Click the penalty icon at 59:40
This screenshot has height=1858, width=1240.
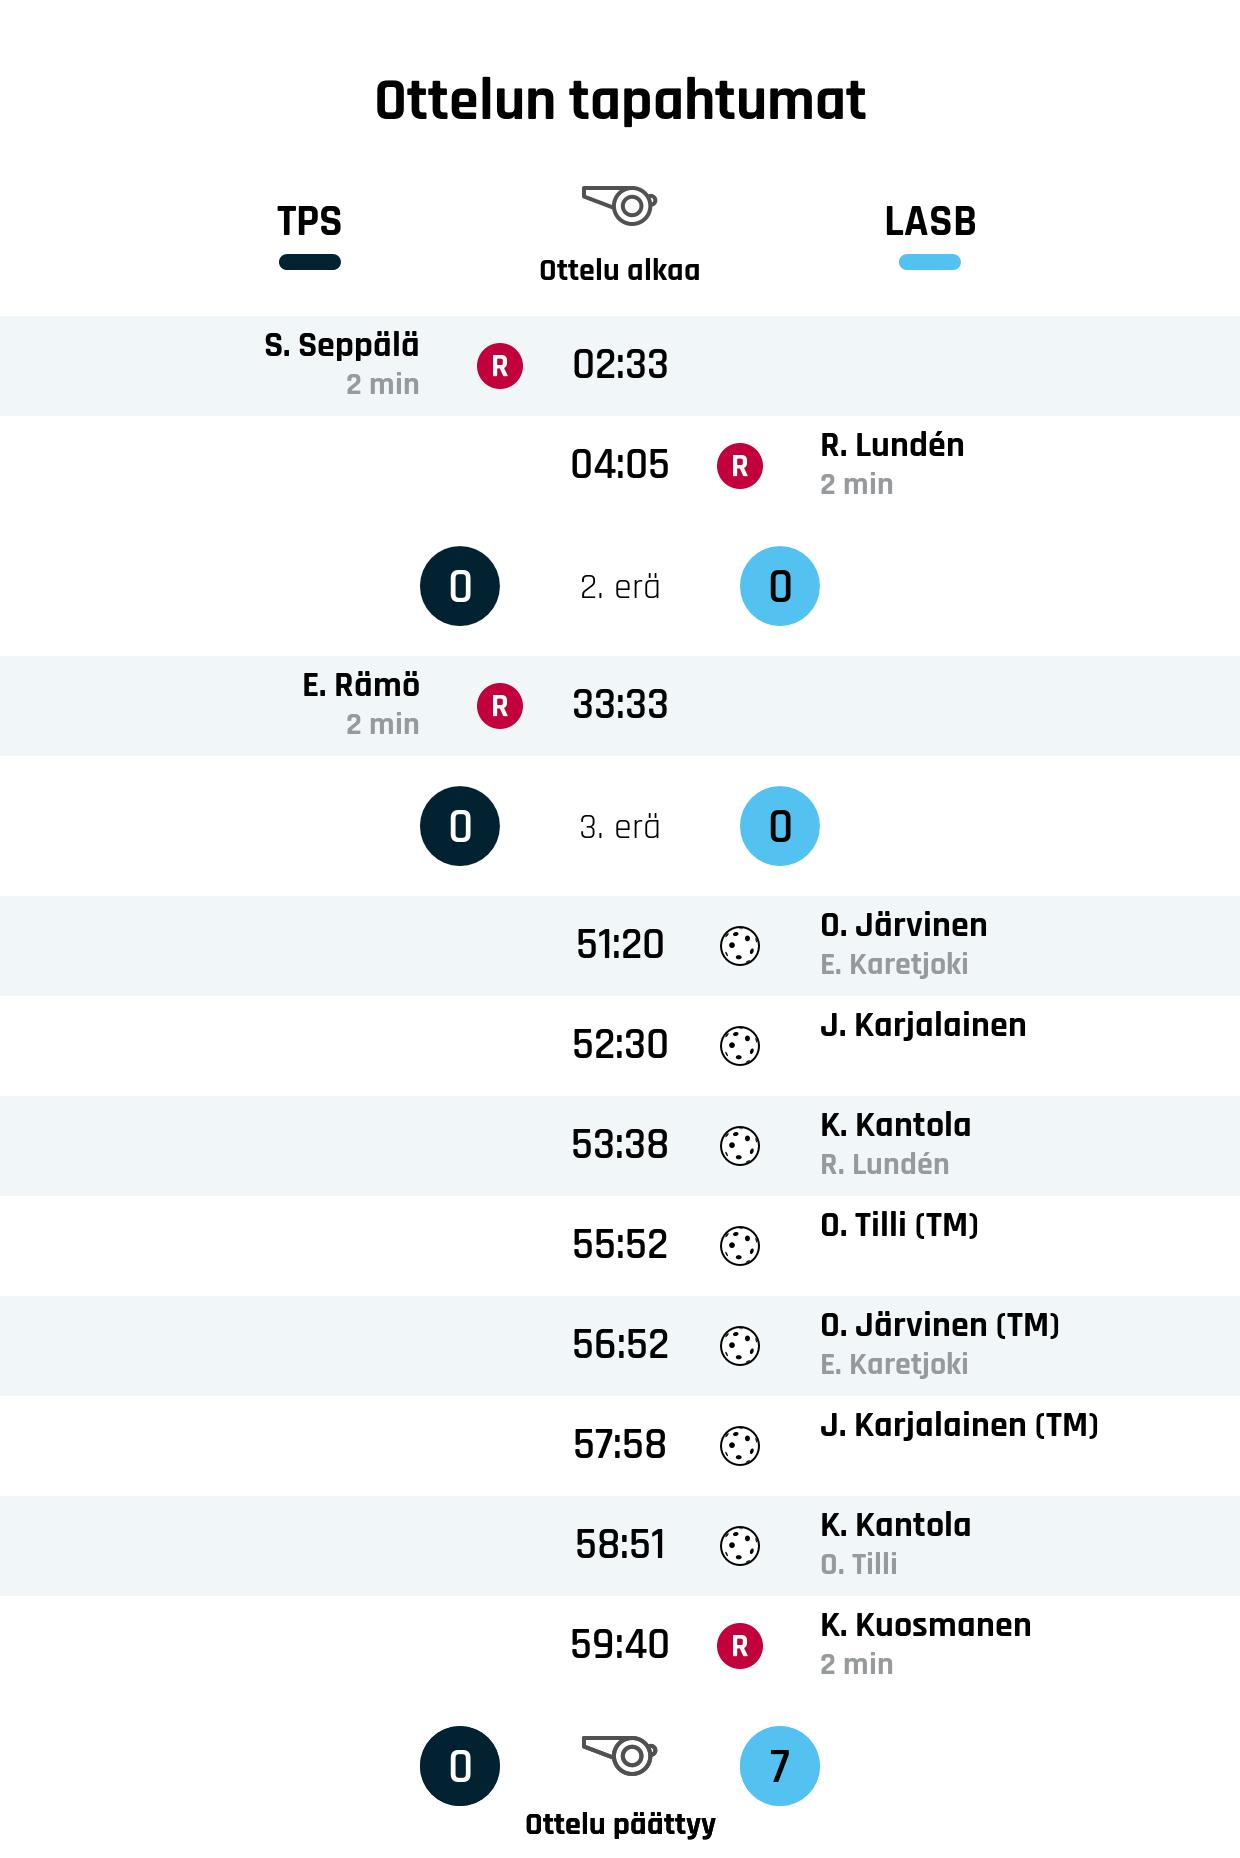point(740,1646)
